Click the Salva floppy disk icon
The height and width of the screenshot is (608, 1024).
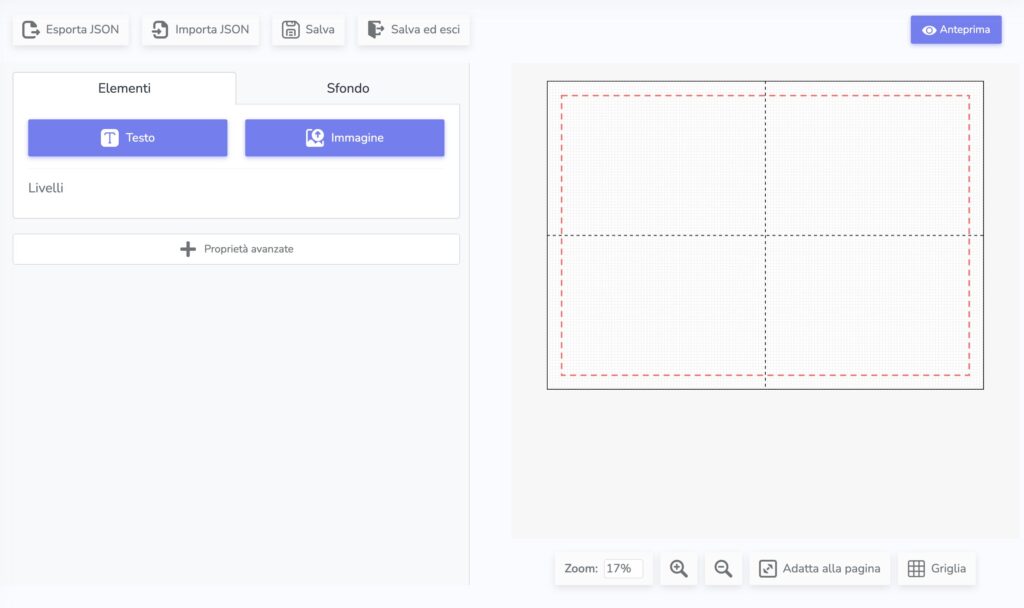pyautogui.click(x=291, y=30)
